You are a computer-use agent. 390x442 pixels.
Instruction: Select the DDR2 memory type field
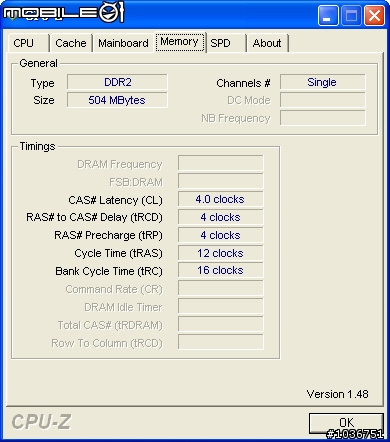tap(117, 82)
